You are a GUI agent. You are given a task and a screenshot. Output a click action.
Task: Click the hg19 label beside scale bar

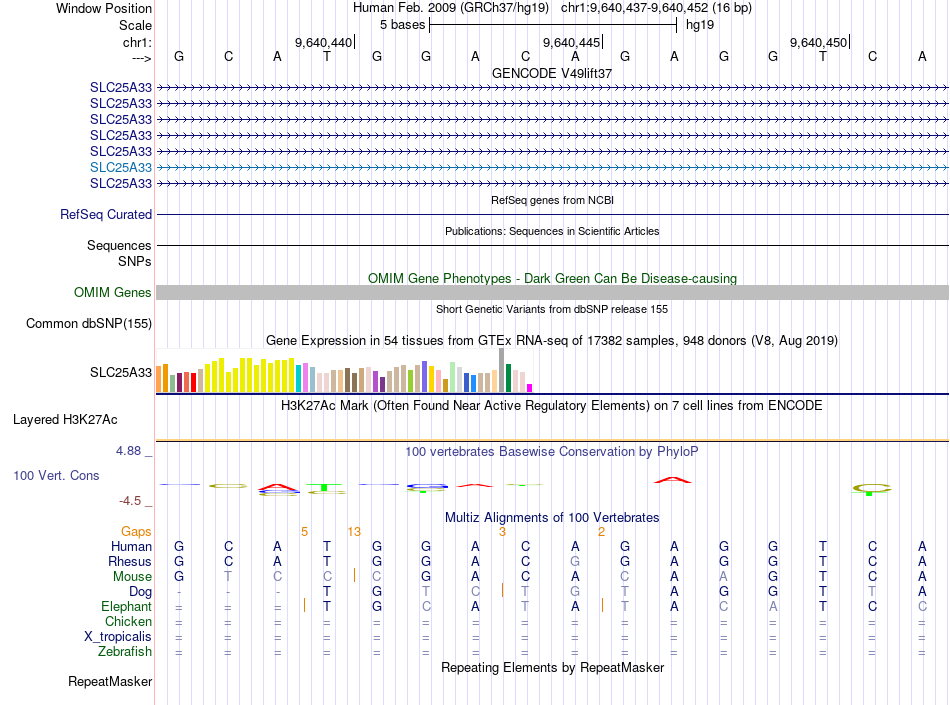pos(700,25)
